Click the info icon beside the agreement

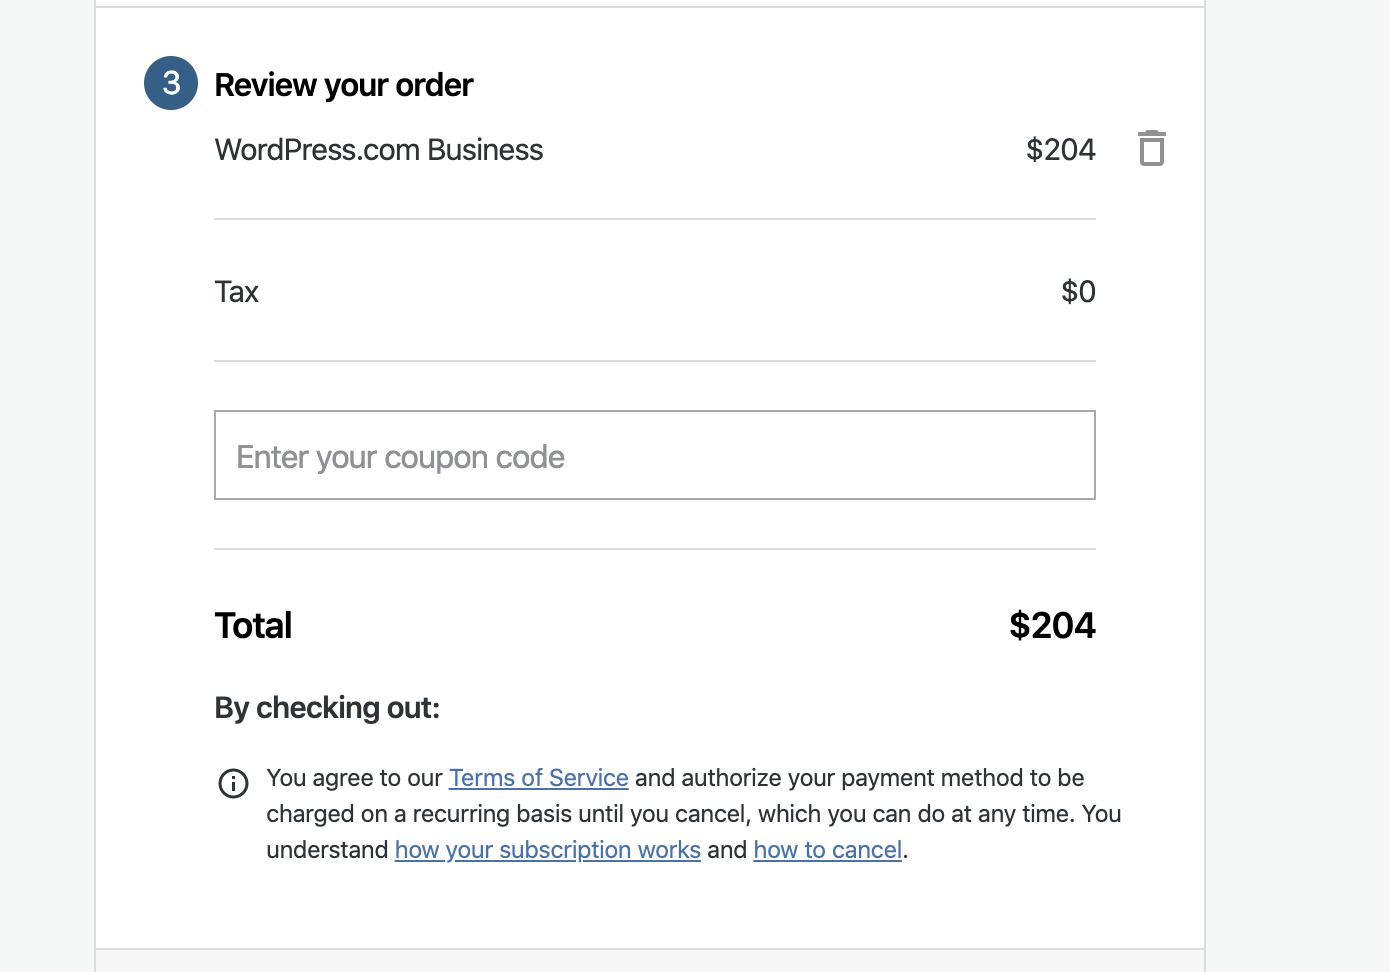[233, 783]
